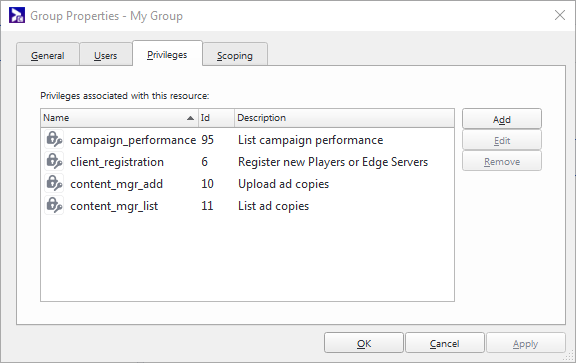Select the content_mgr_list row name
576x363 pixels.
coord(114,206)
